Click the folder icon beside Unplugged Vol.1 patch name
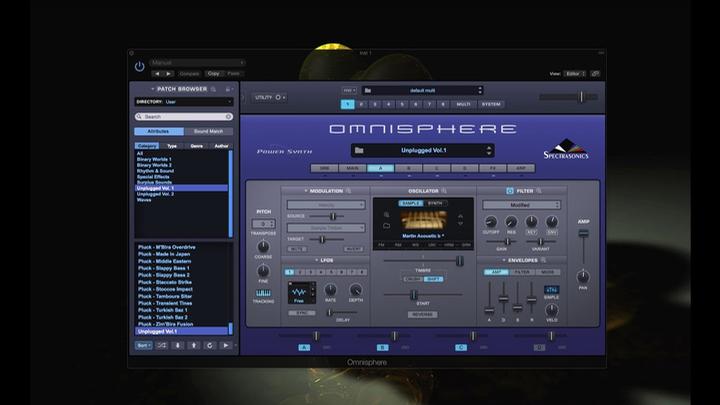The height and width of the screenshot is (405, 720). click(359, 150)
